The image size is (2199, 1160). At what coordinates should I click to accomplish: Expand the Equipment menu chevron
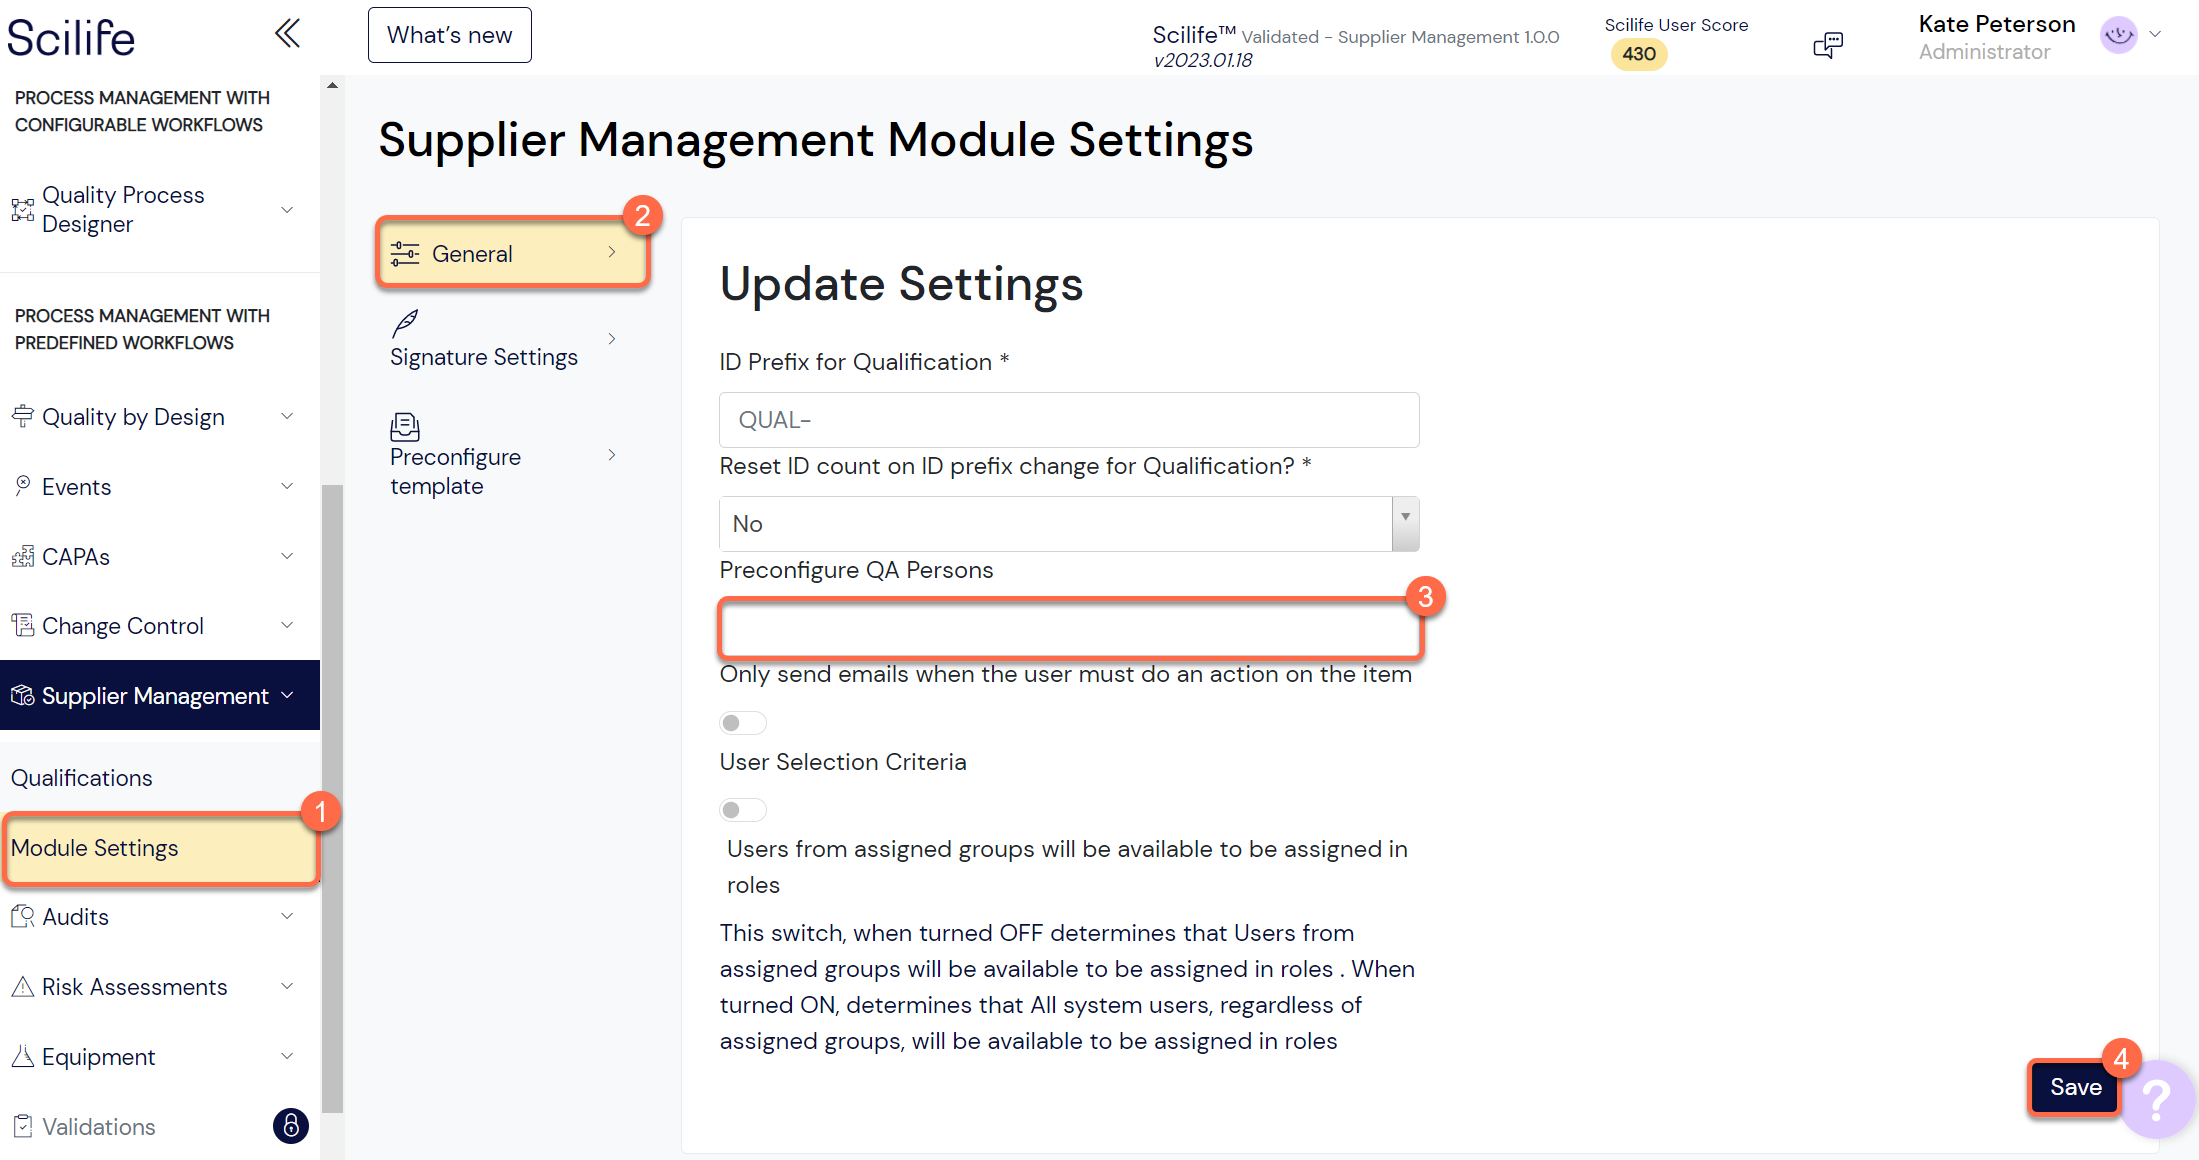287,1056
